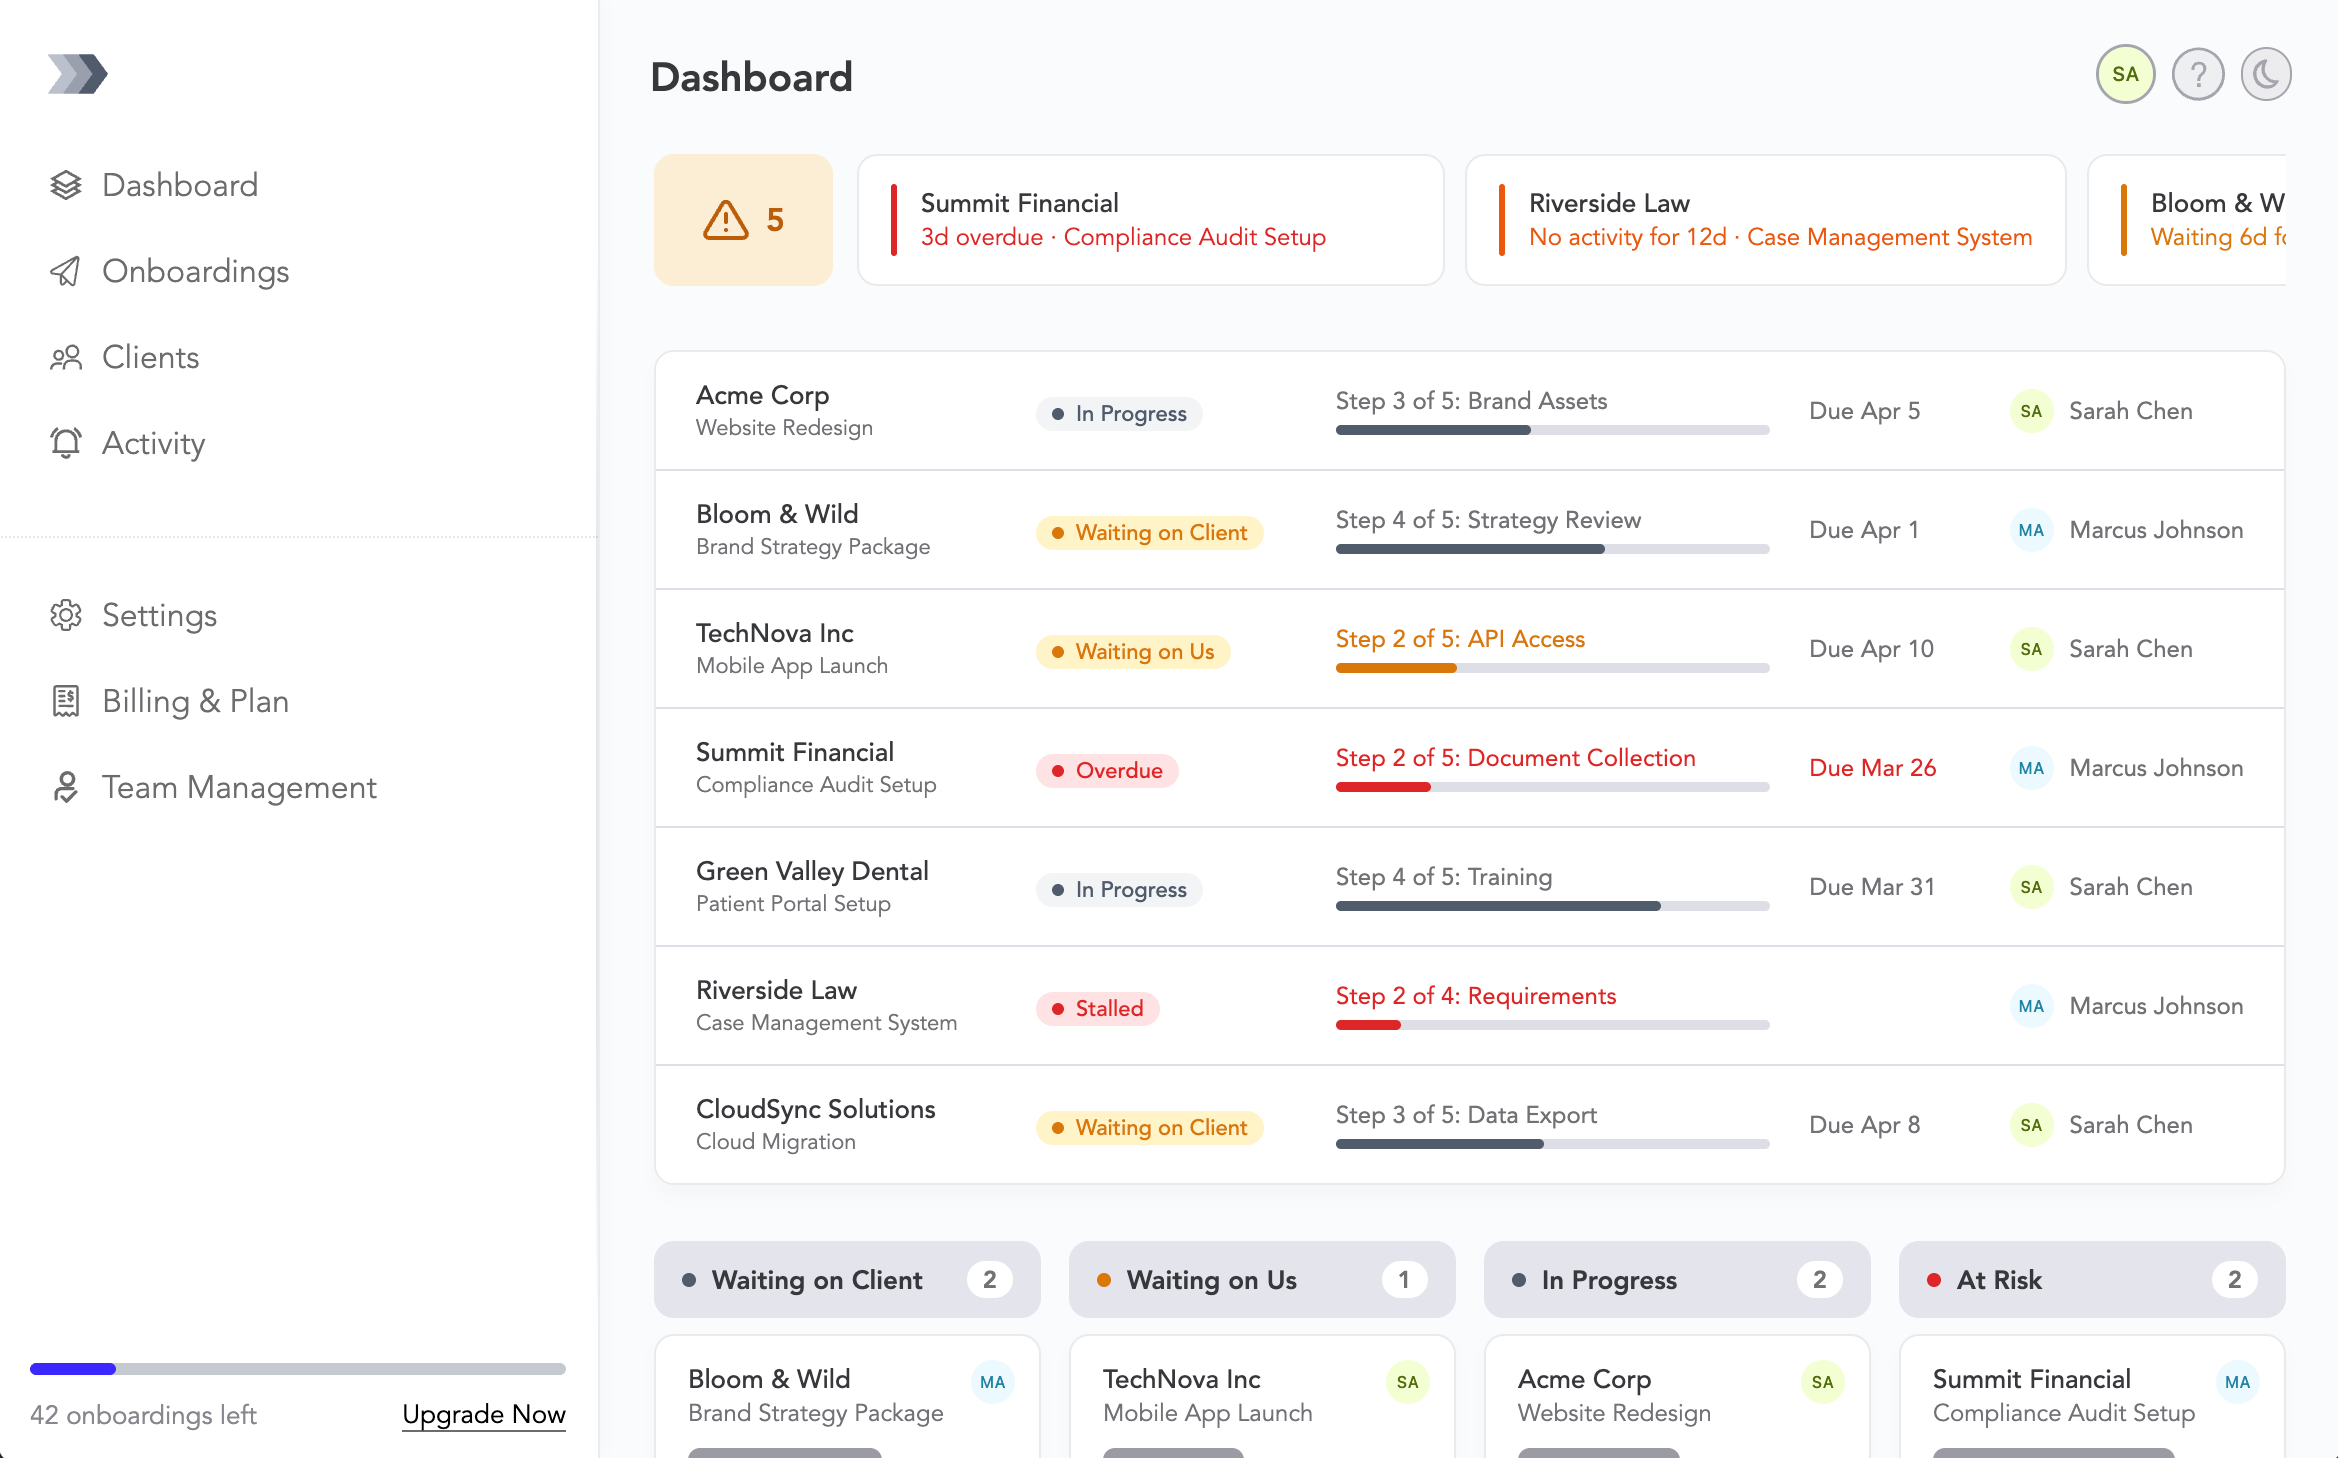Click the app logo chevron in the sidebar
This screenshot has width=2338, height=1458.
[x=77, y=73]
